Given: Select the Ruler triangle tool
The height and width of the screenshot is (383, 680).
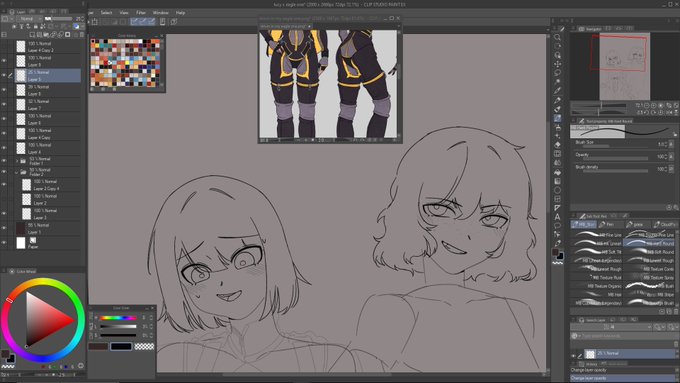Looking at the screenshot, I should pyautogui.click(x=557, y=208).
